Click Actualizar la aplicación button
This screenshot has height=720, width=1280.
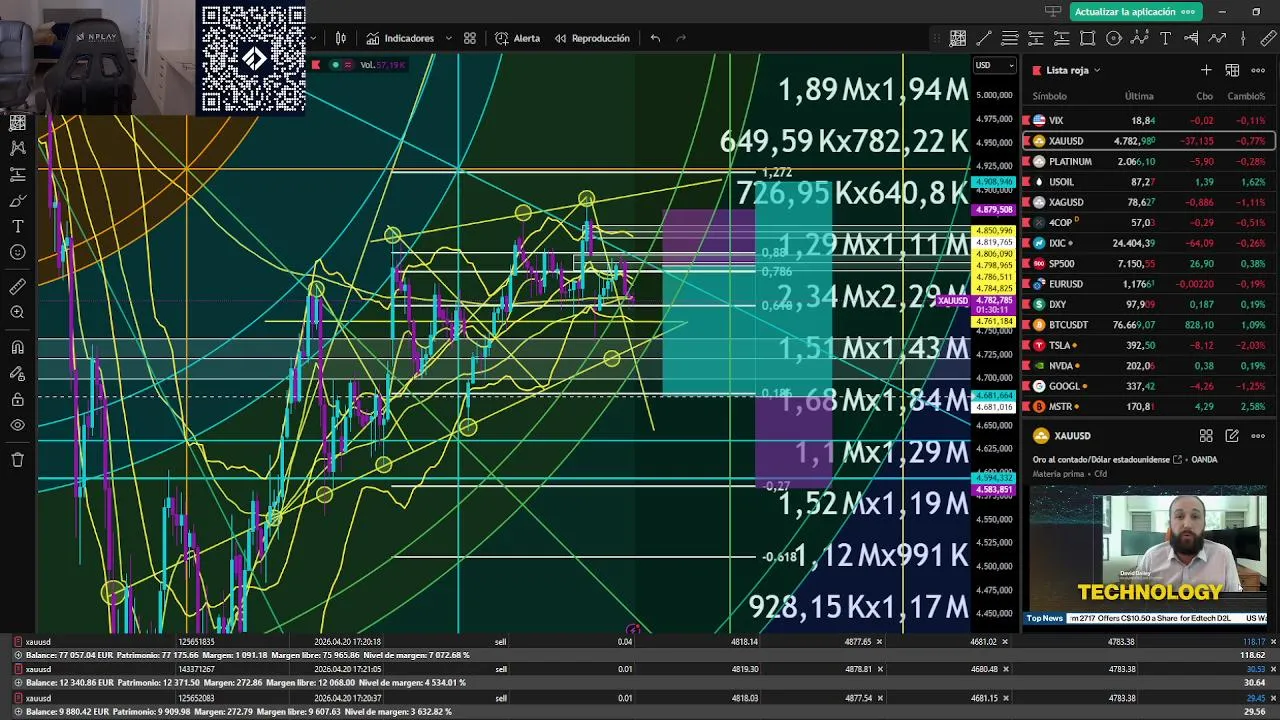click(1135, 12)
